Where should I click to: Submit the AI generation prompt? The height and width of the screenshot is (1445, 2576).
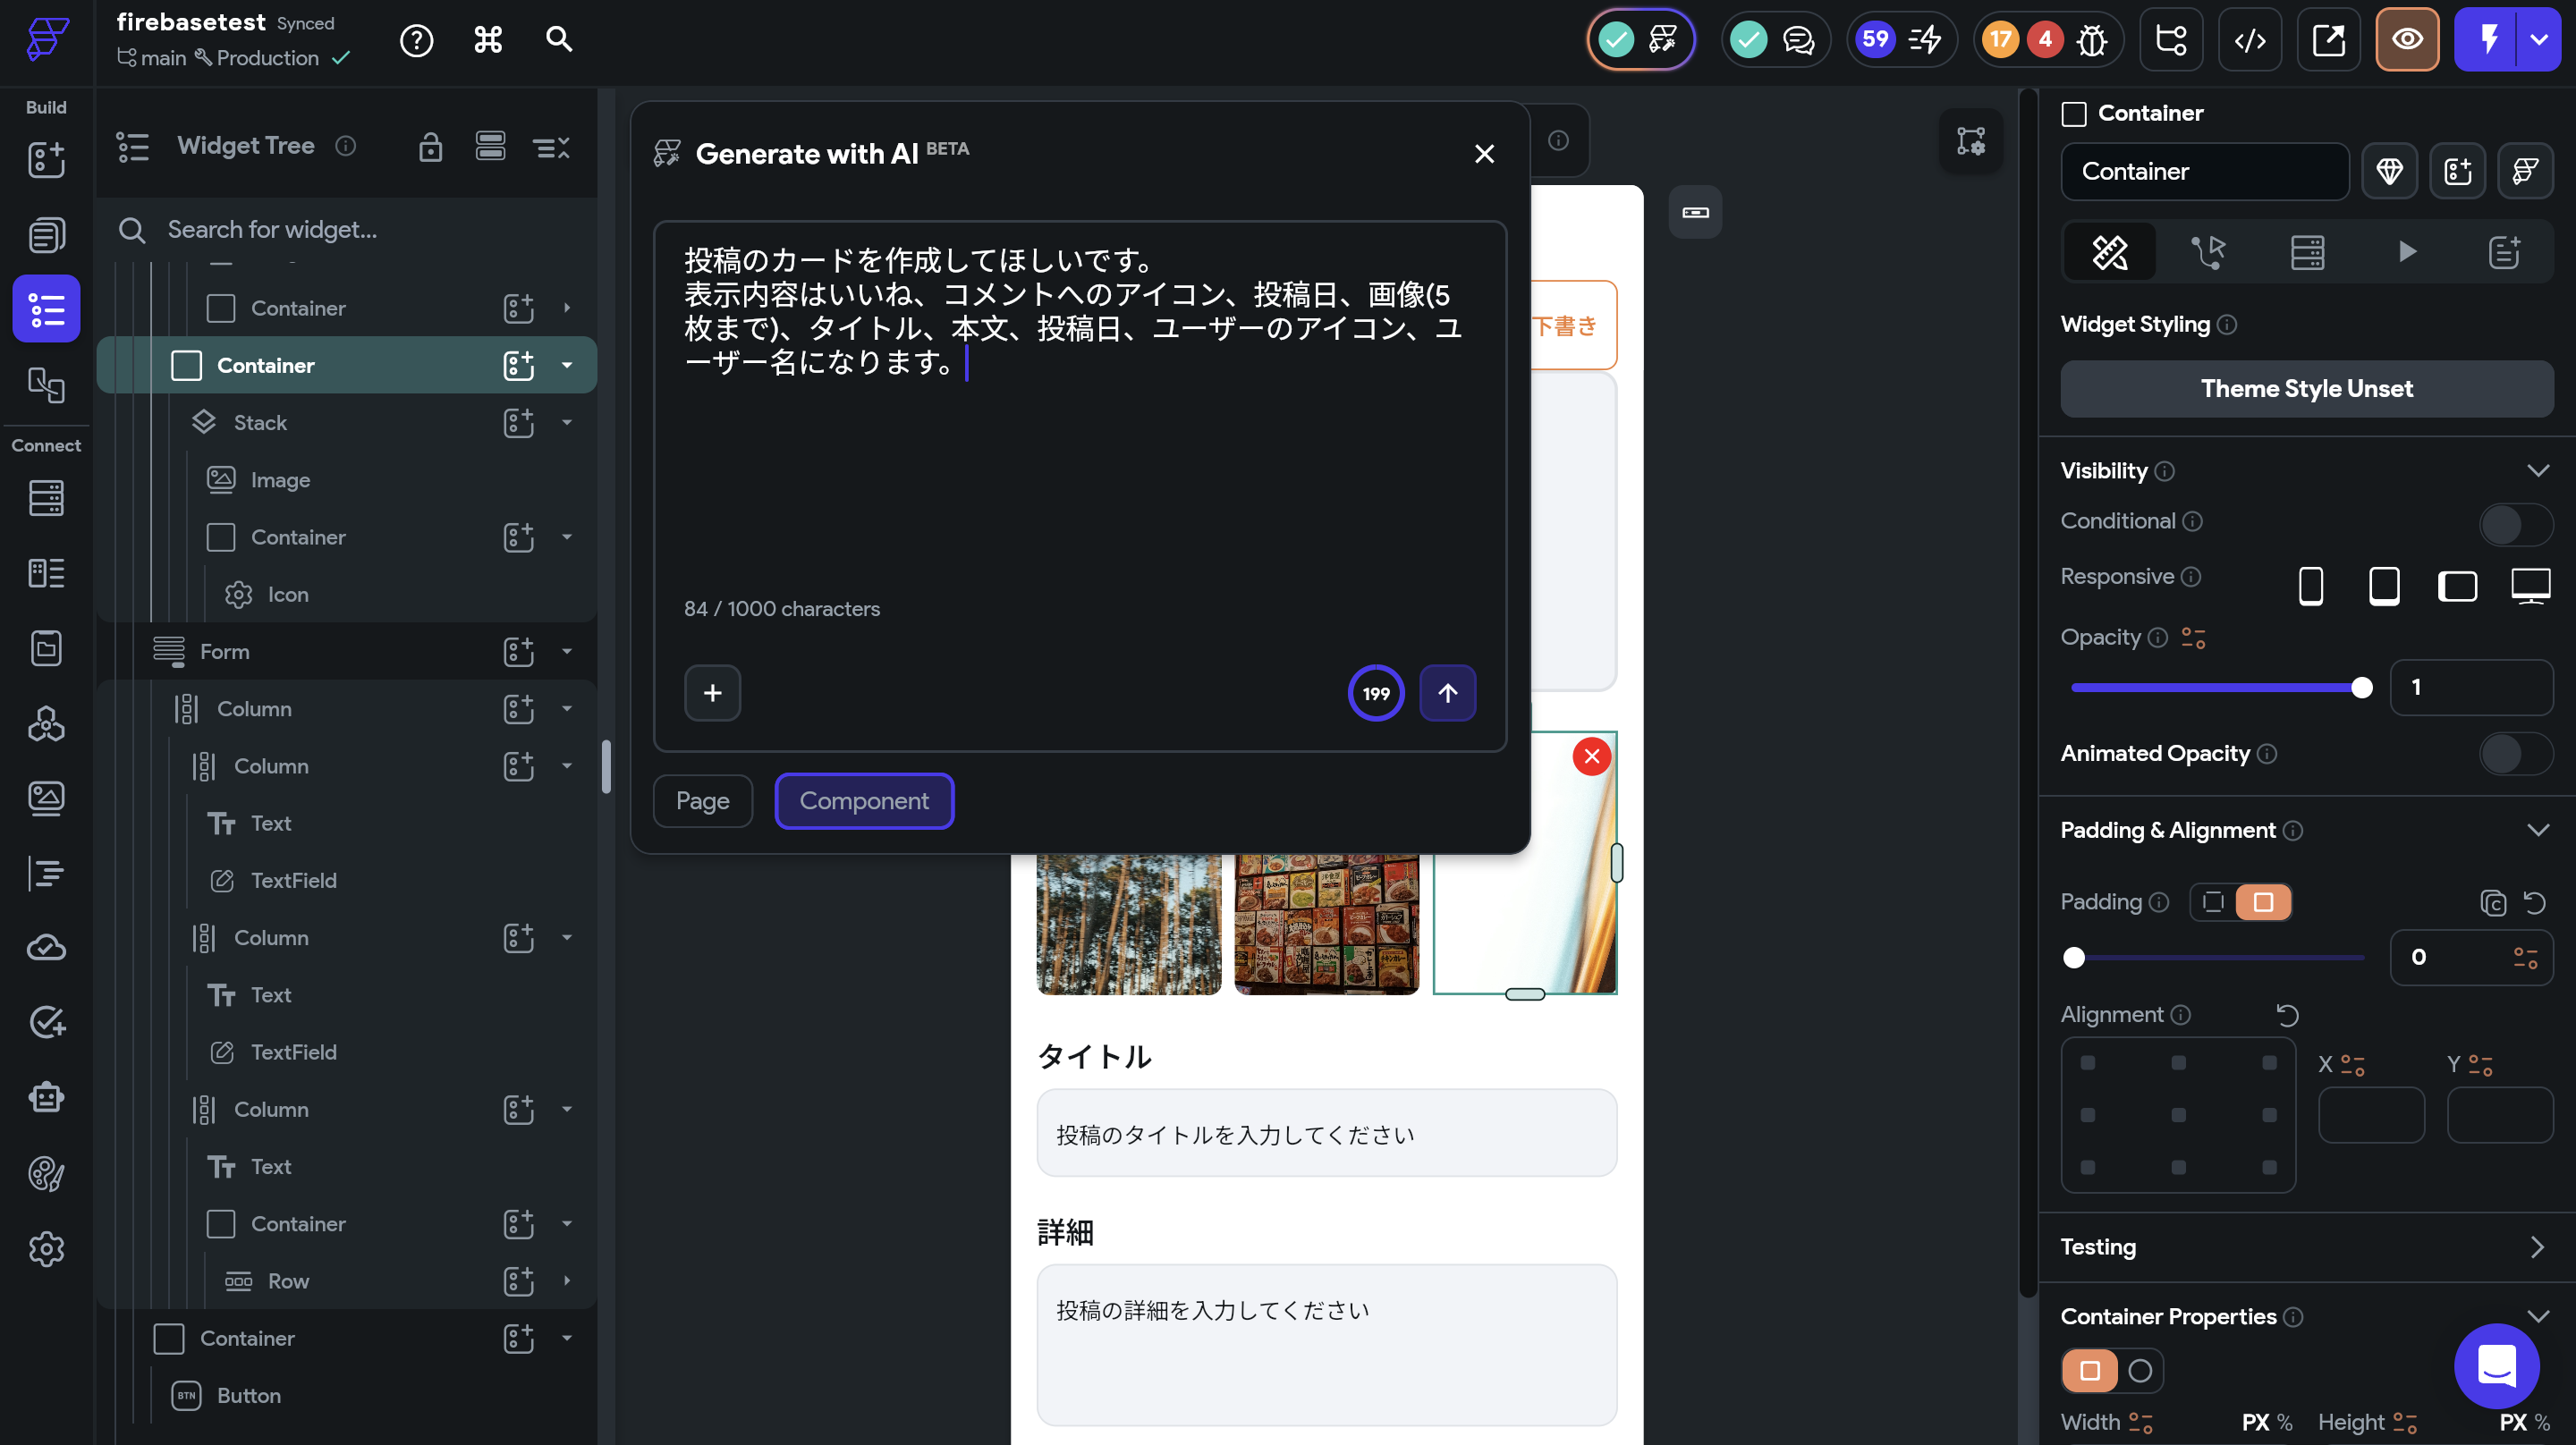[1447, 692]
